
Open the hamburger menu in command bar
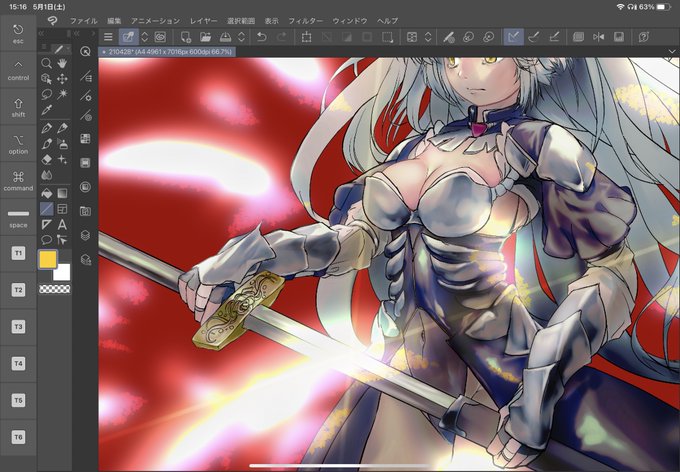(x=108, y=37)
